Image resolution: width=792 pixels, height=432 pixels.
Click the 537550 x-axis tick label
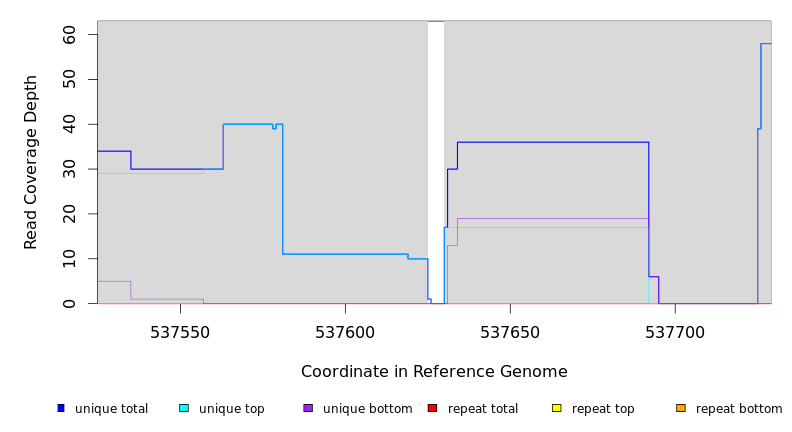180,332
